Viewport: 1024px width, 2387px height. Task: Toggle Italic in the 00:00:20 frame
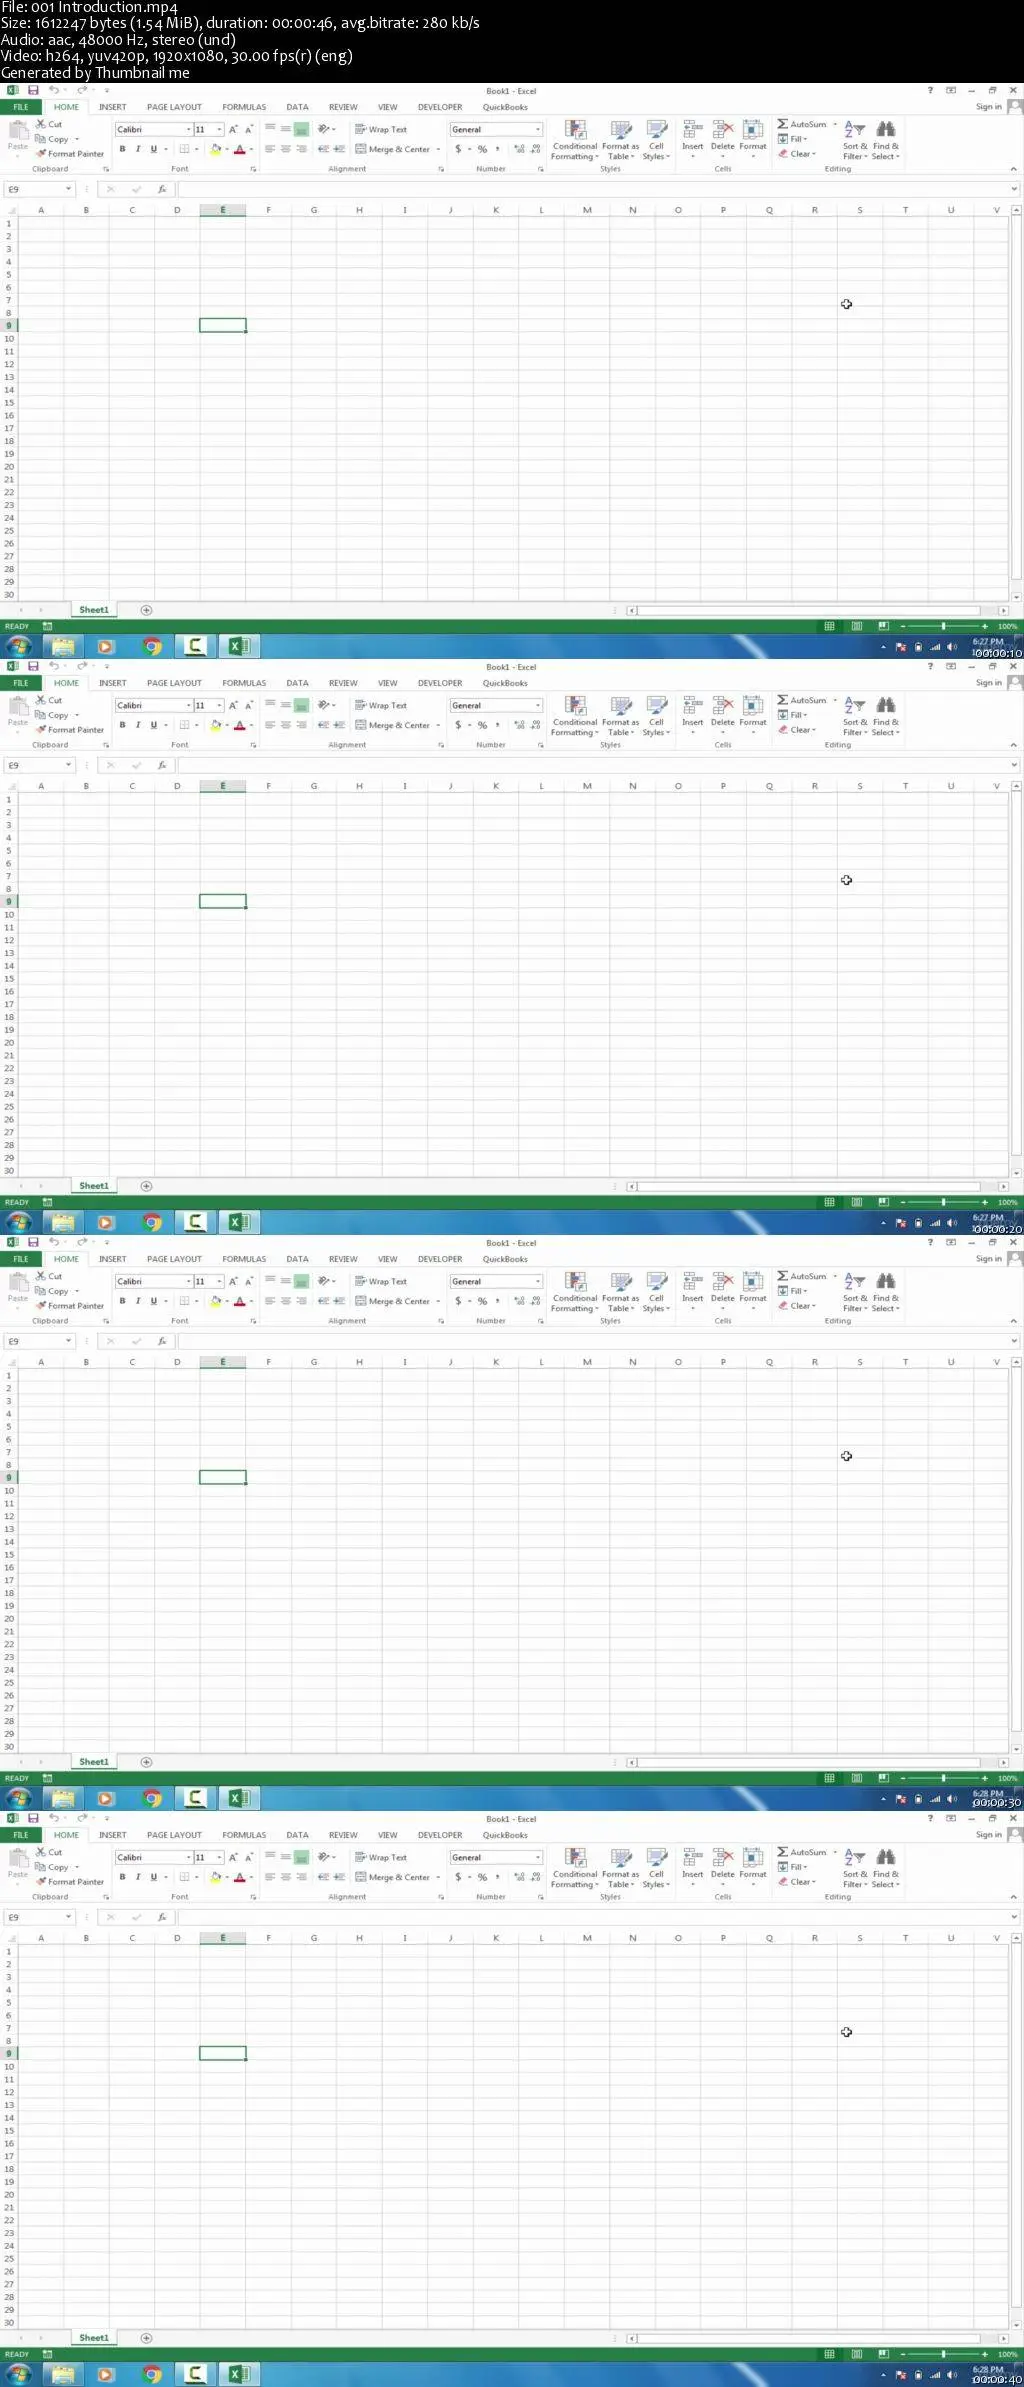point(137,725)
